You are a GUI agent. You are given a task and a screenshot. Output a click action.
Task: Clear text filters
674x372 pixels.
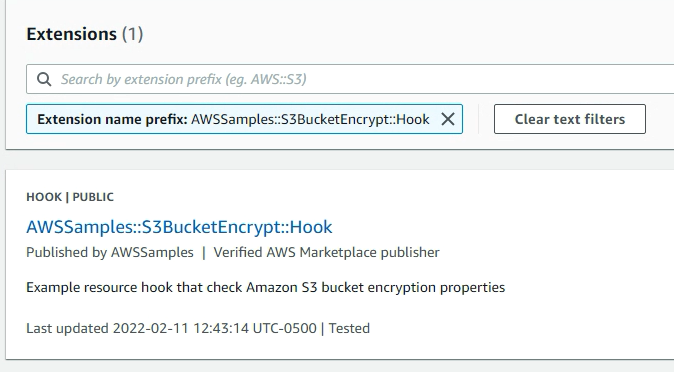(570, 119)
